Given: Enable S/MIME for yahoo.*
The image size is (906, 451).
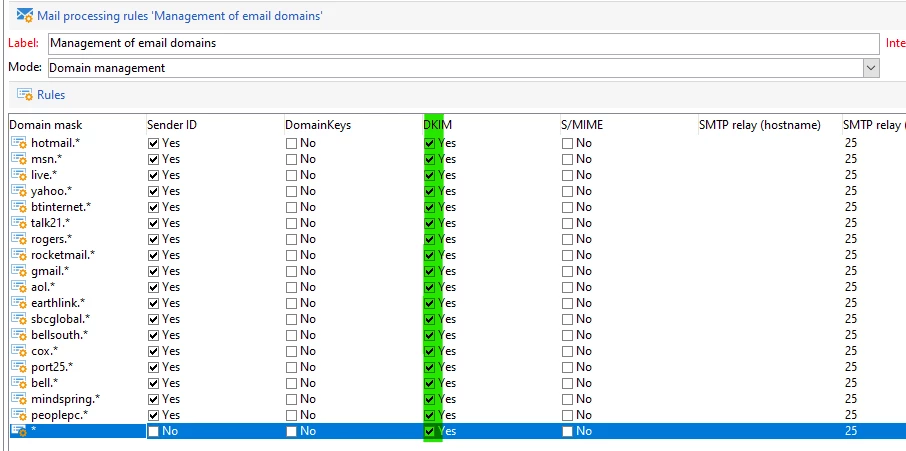Looking at the screenshot, I should pyautogui.click(x=567, y=191).
